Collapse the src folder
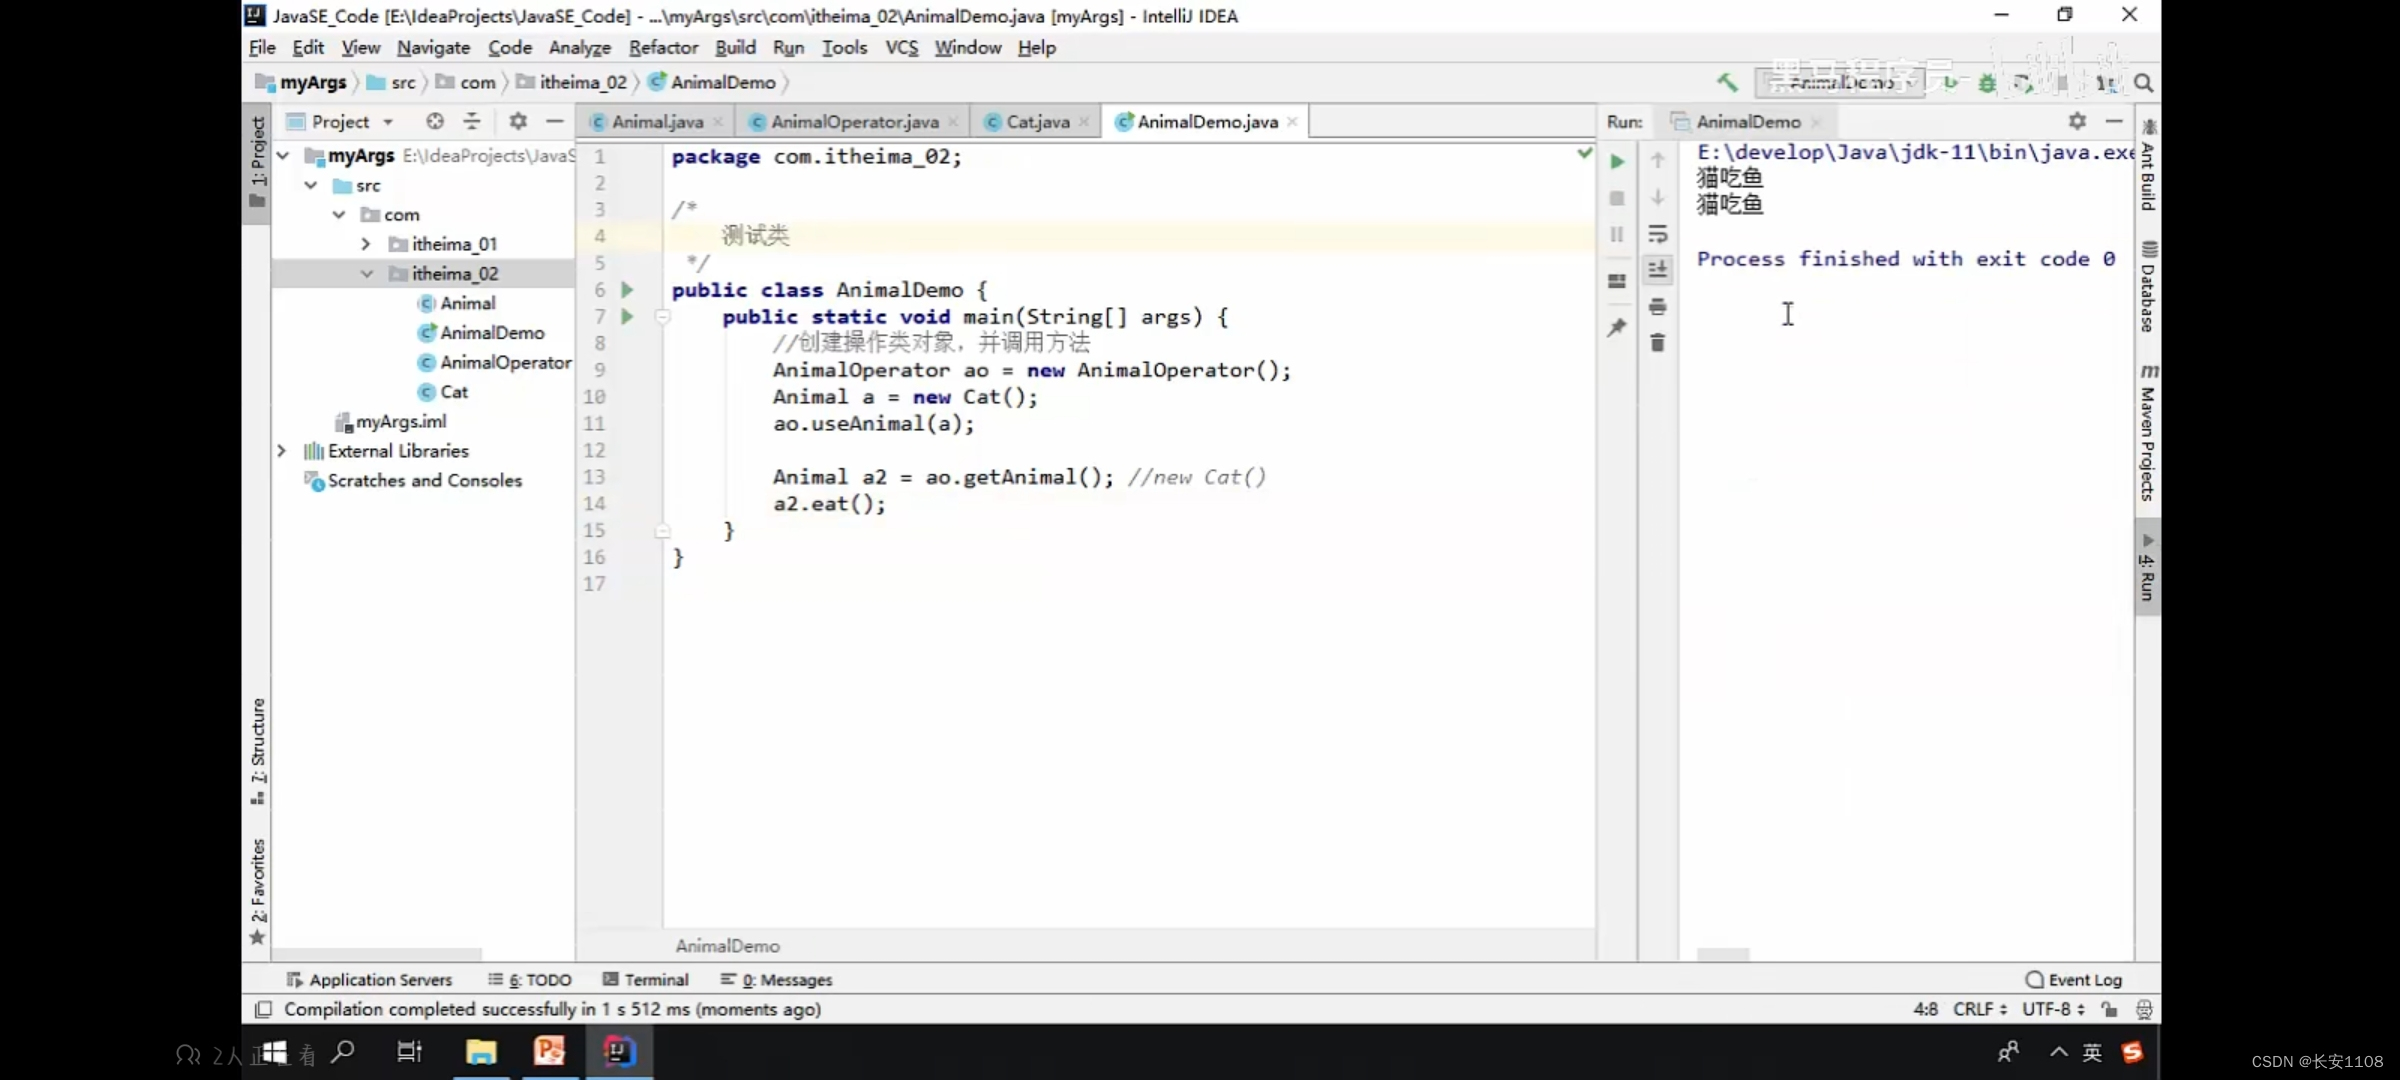Image resolution: width=2400 pixels, height=1080 pixels. point(311,186)
